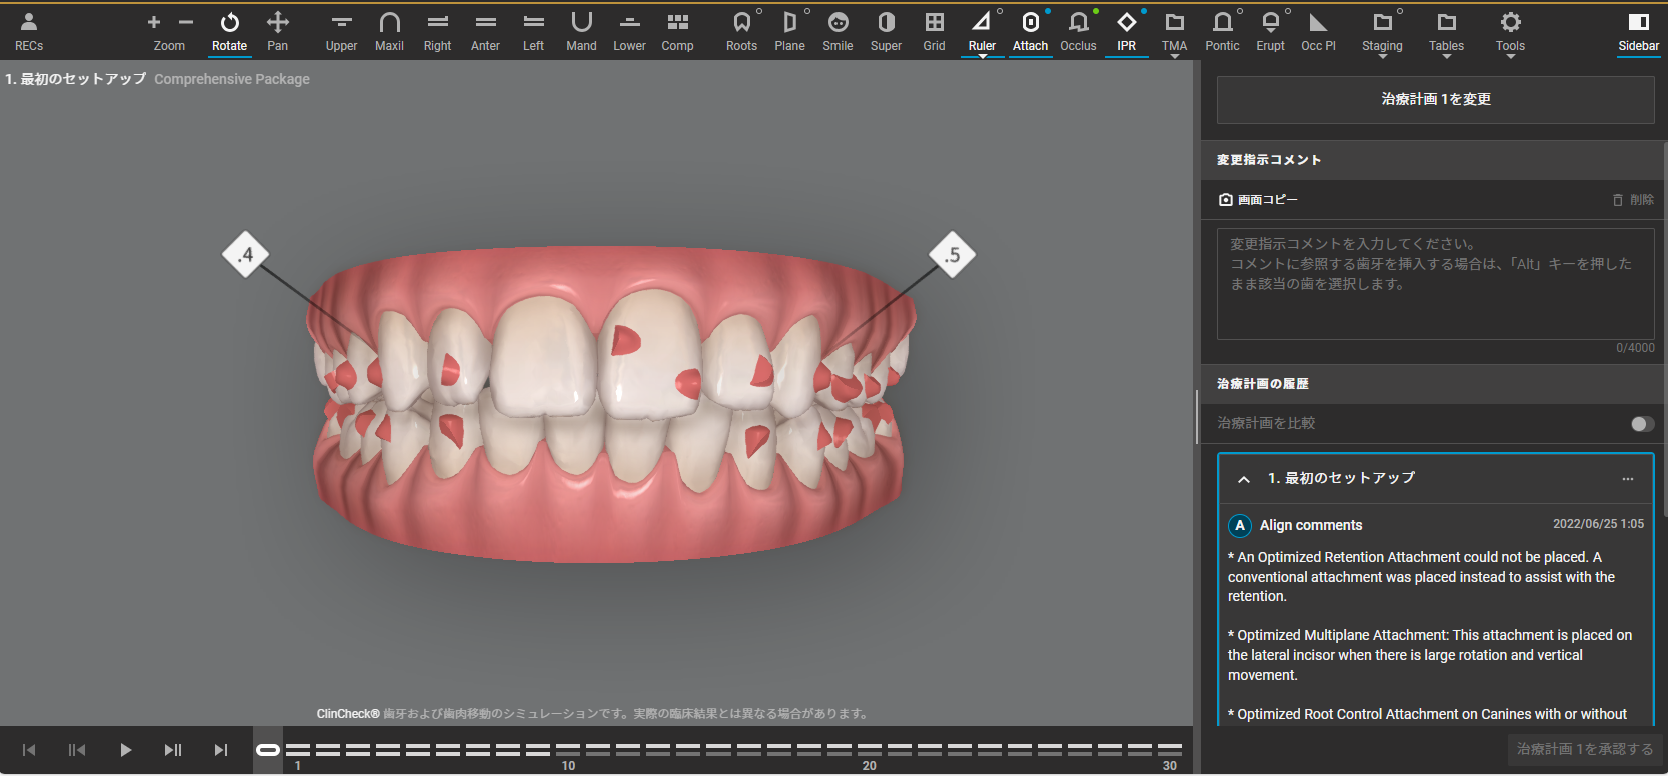Click the 2022/06/25 1:05 timestamp
This screenshot has height=776, width=1668.
pos(1598,524)
